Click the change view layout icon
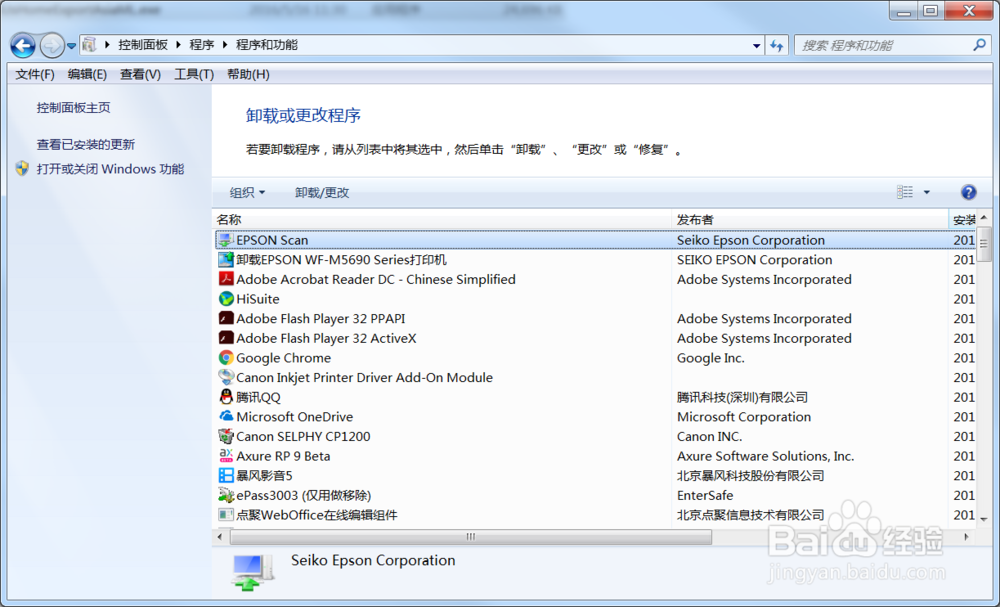 tap(904, 192)
